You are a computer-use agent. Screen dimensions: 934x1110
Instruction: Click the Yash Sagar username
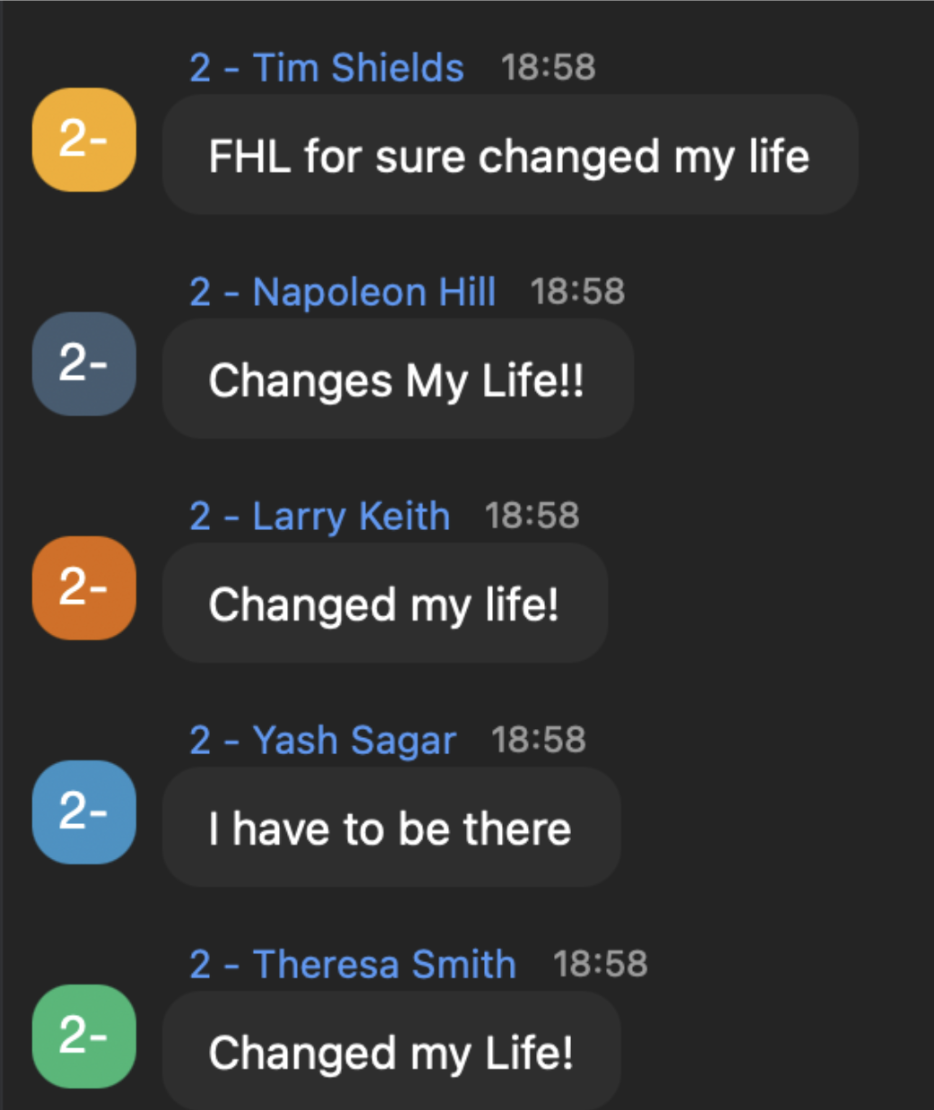coord(321,739)
